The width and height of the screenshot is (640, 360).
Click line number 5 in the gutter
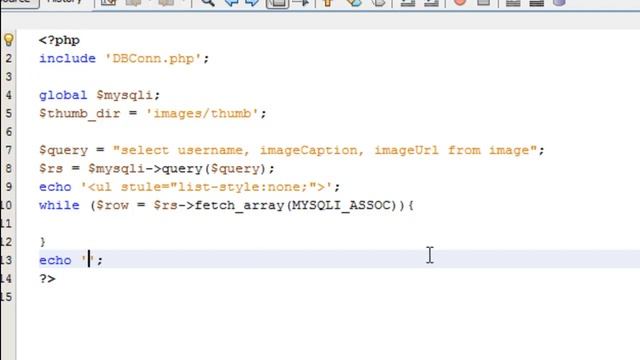click(x=9, y=113)
